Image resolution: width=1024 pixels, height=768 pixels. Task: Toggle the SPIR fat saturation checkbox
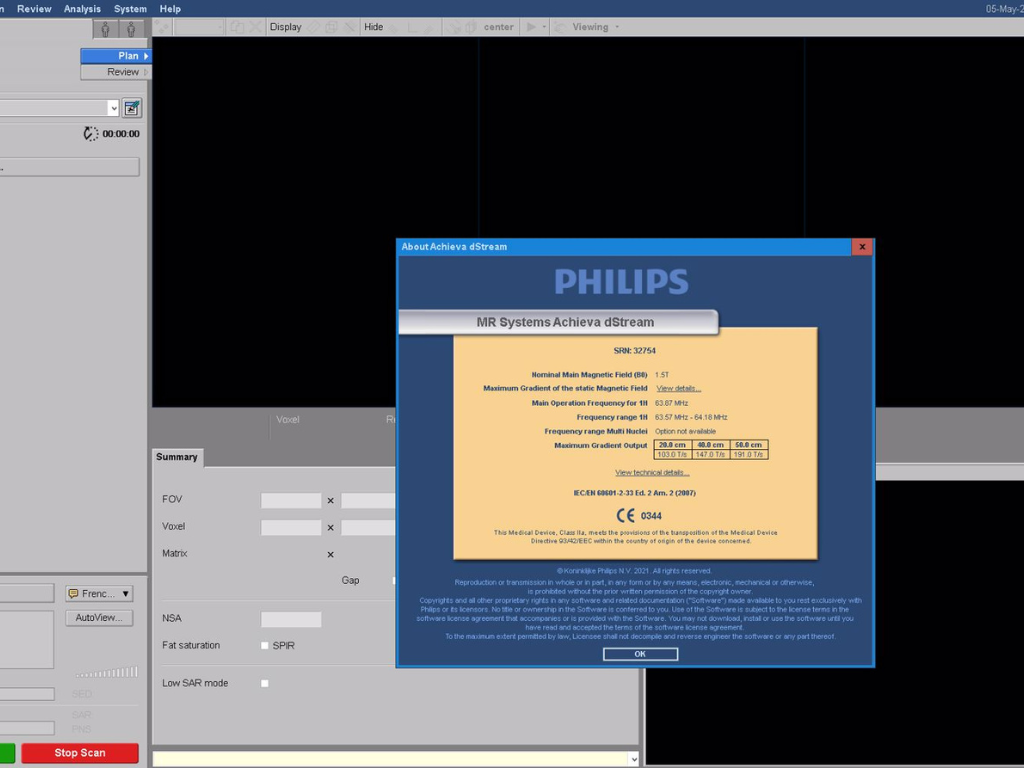pyautogui.click(x=264, y=645)
